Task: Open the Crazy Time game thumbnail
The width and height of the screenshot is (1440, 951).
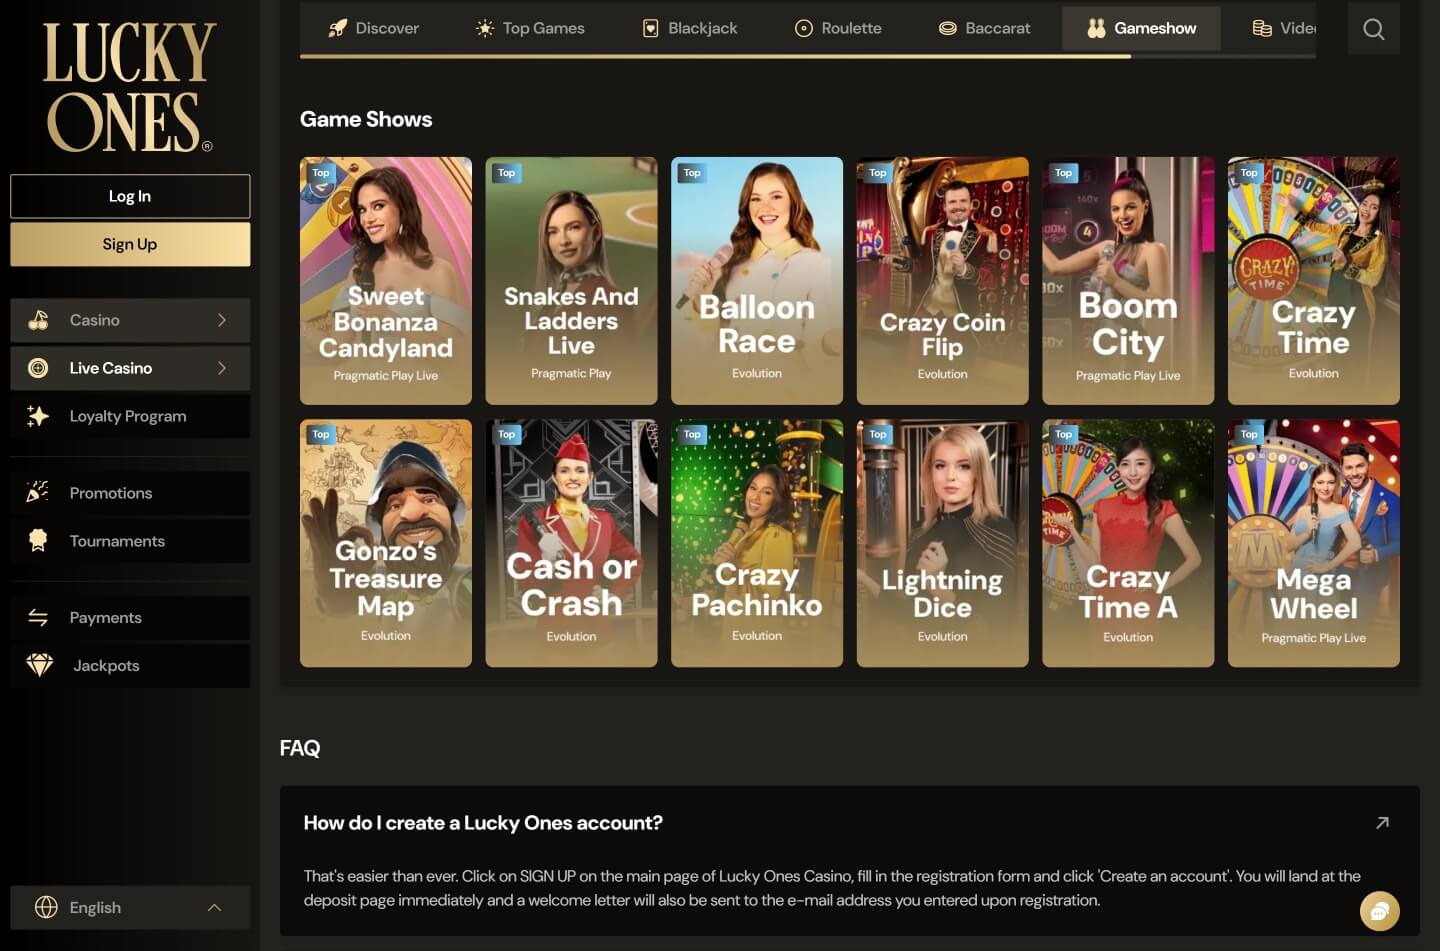Action: [x=1313, y=281]
